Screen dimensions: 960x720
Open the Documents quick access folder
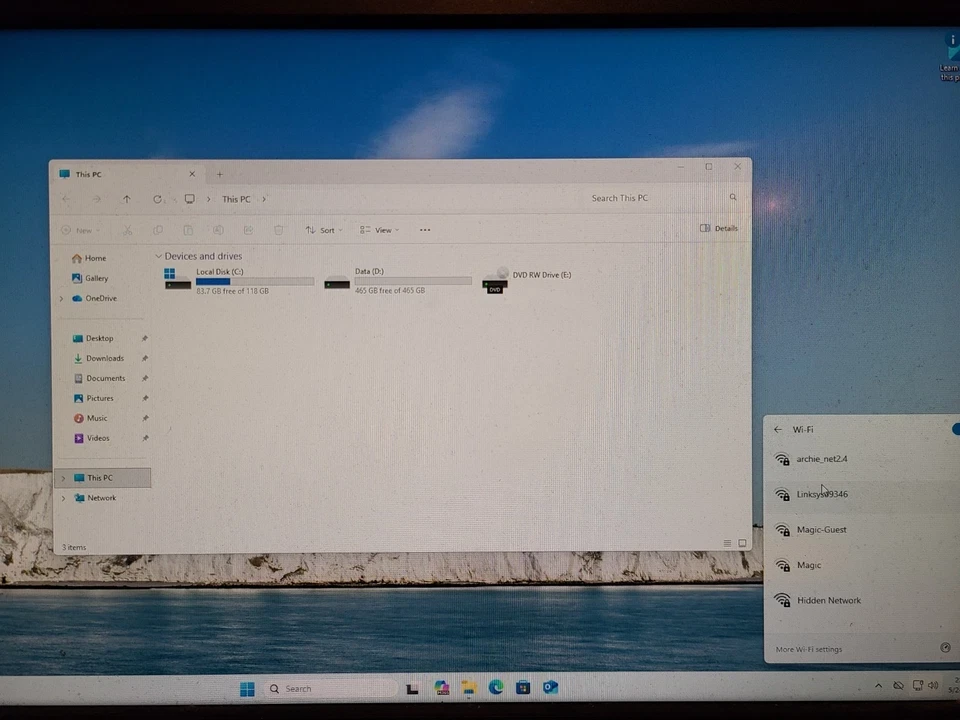[99, 378]
